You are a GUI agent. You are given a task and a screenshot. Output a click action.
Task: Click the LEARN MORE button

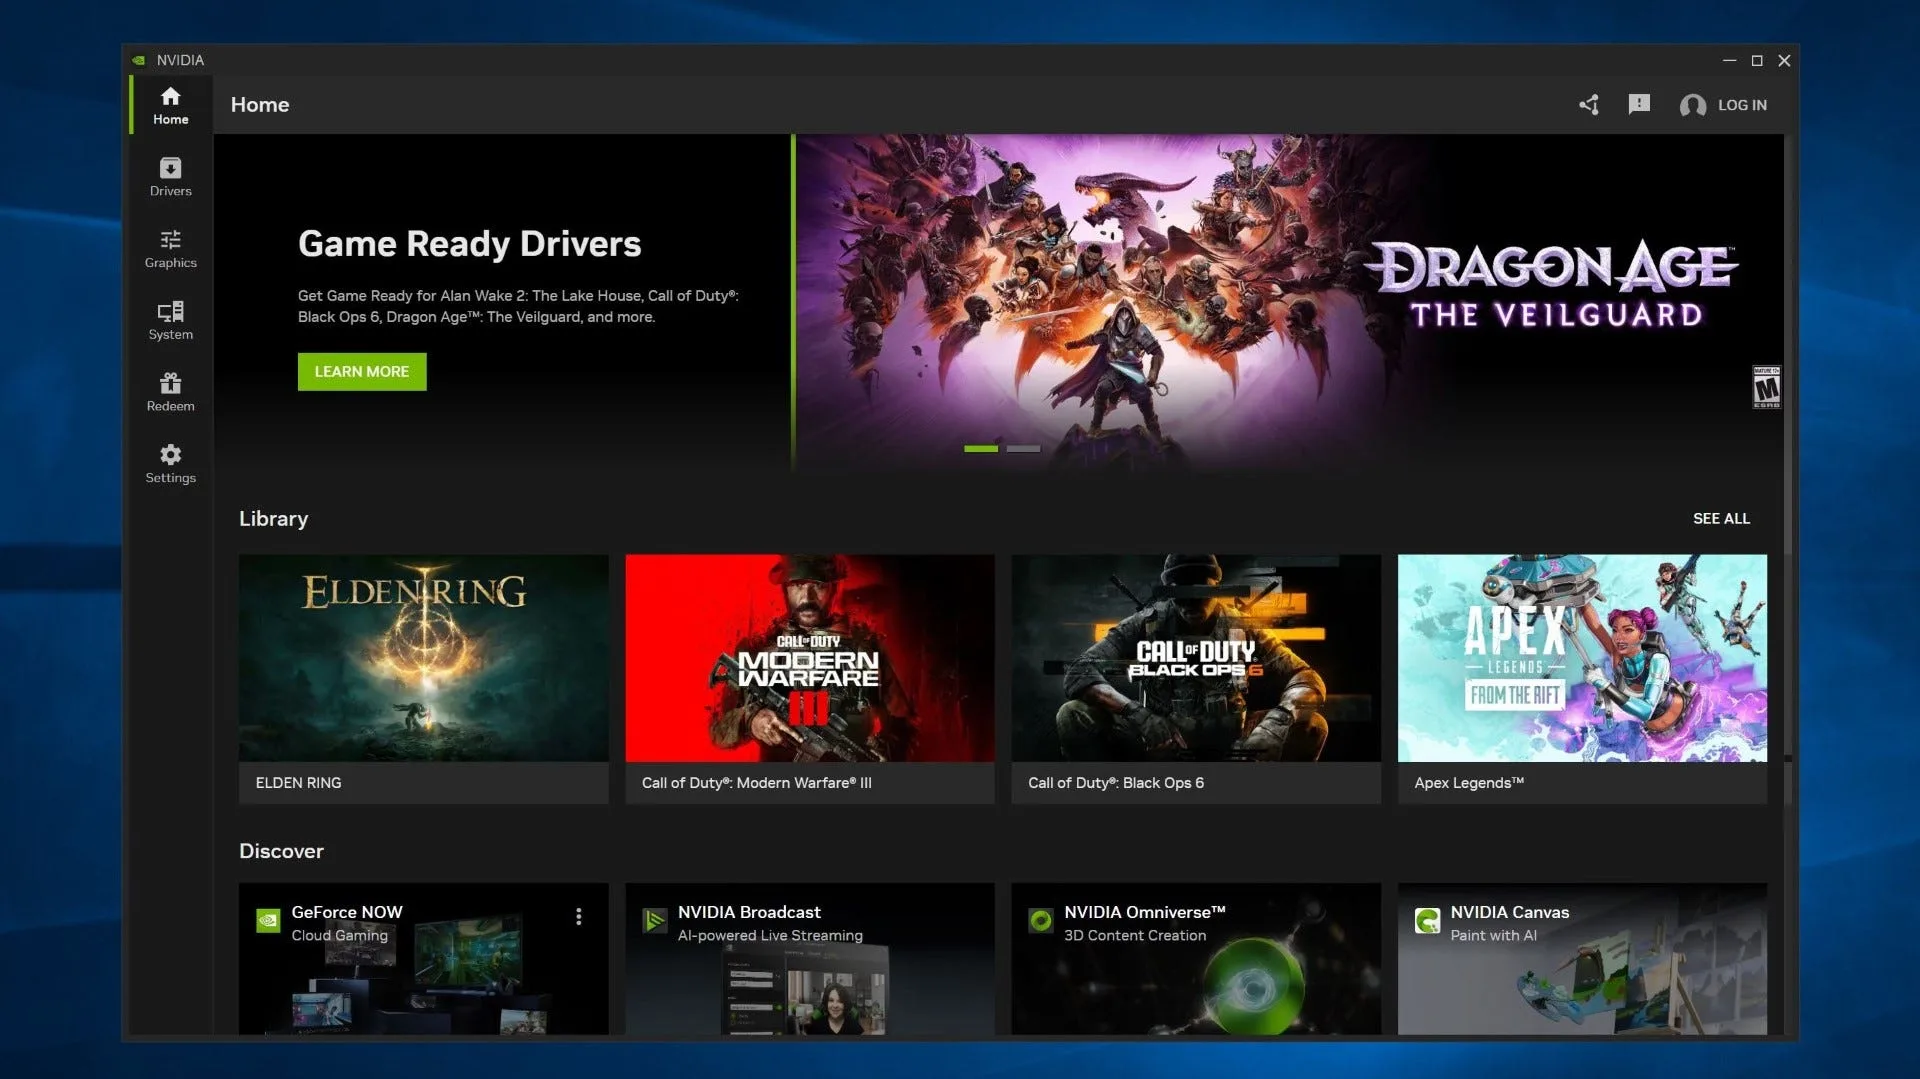click(361, 372)
